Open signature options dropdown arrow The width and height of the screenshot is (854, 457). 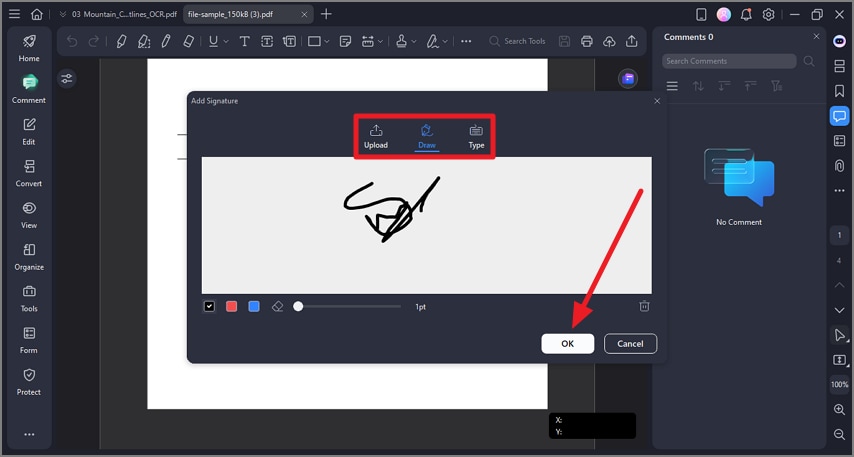click(x=445, y=41)
